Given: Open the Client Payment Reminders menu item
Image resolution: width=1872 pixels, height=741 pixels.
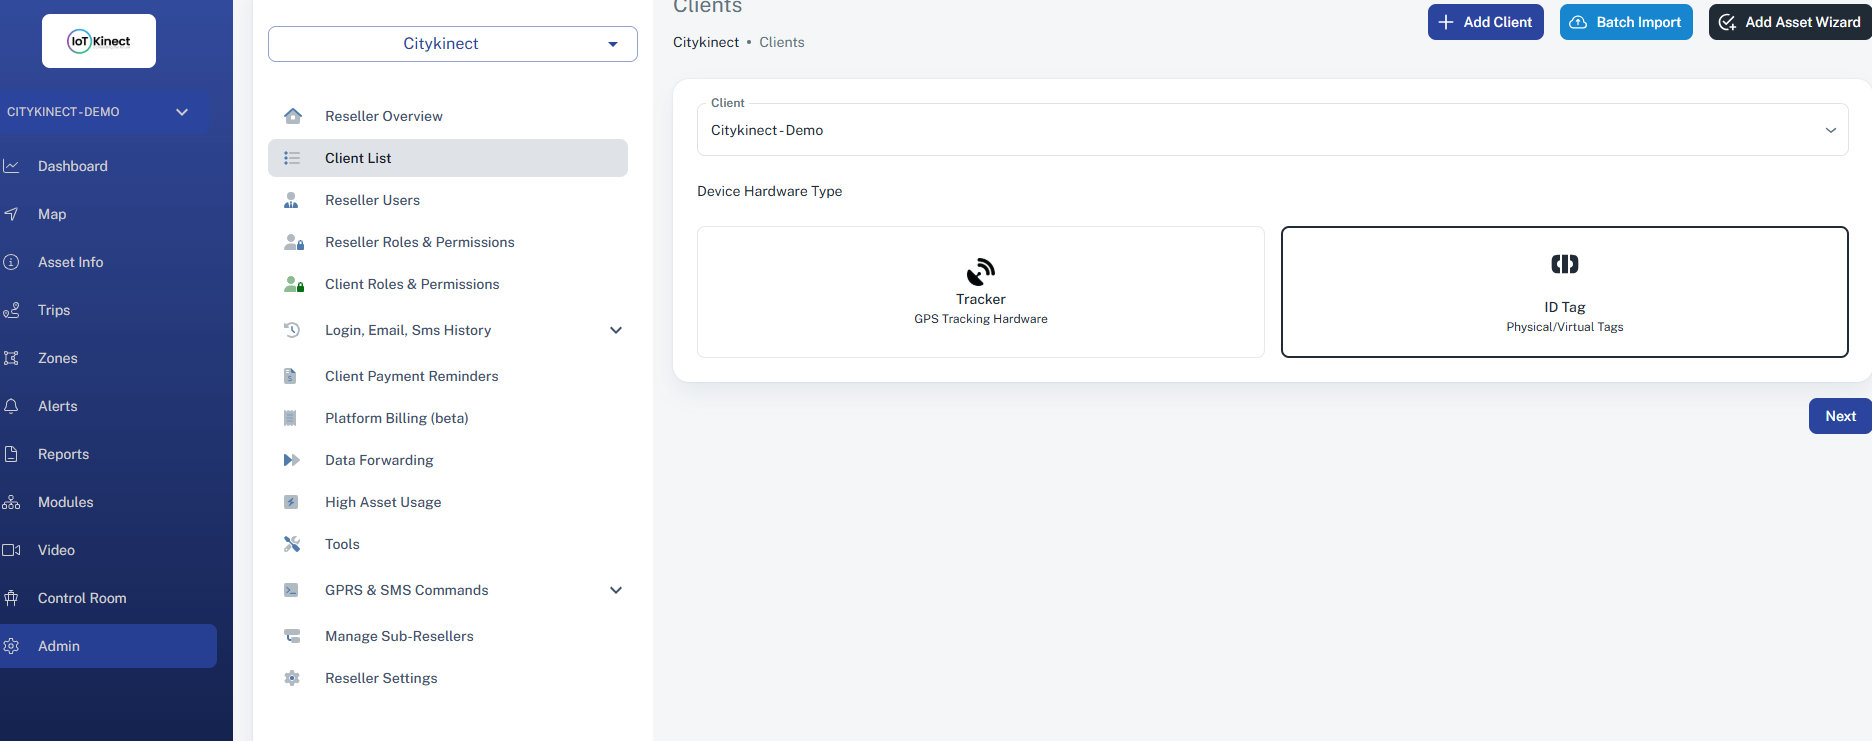Looking at the screenshot, I should click(411, 376).
